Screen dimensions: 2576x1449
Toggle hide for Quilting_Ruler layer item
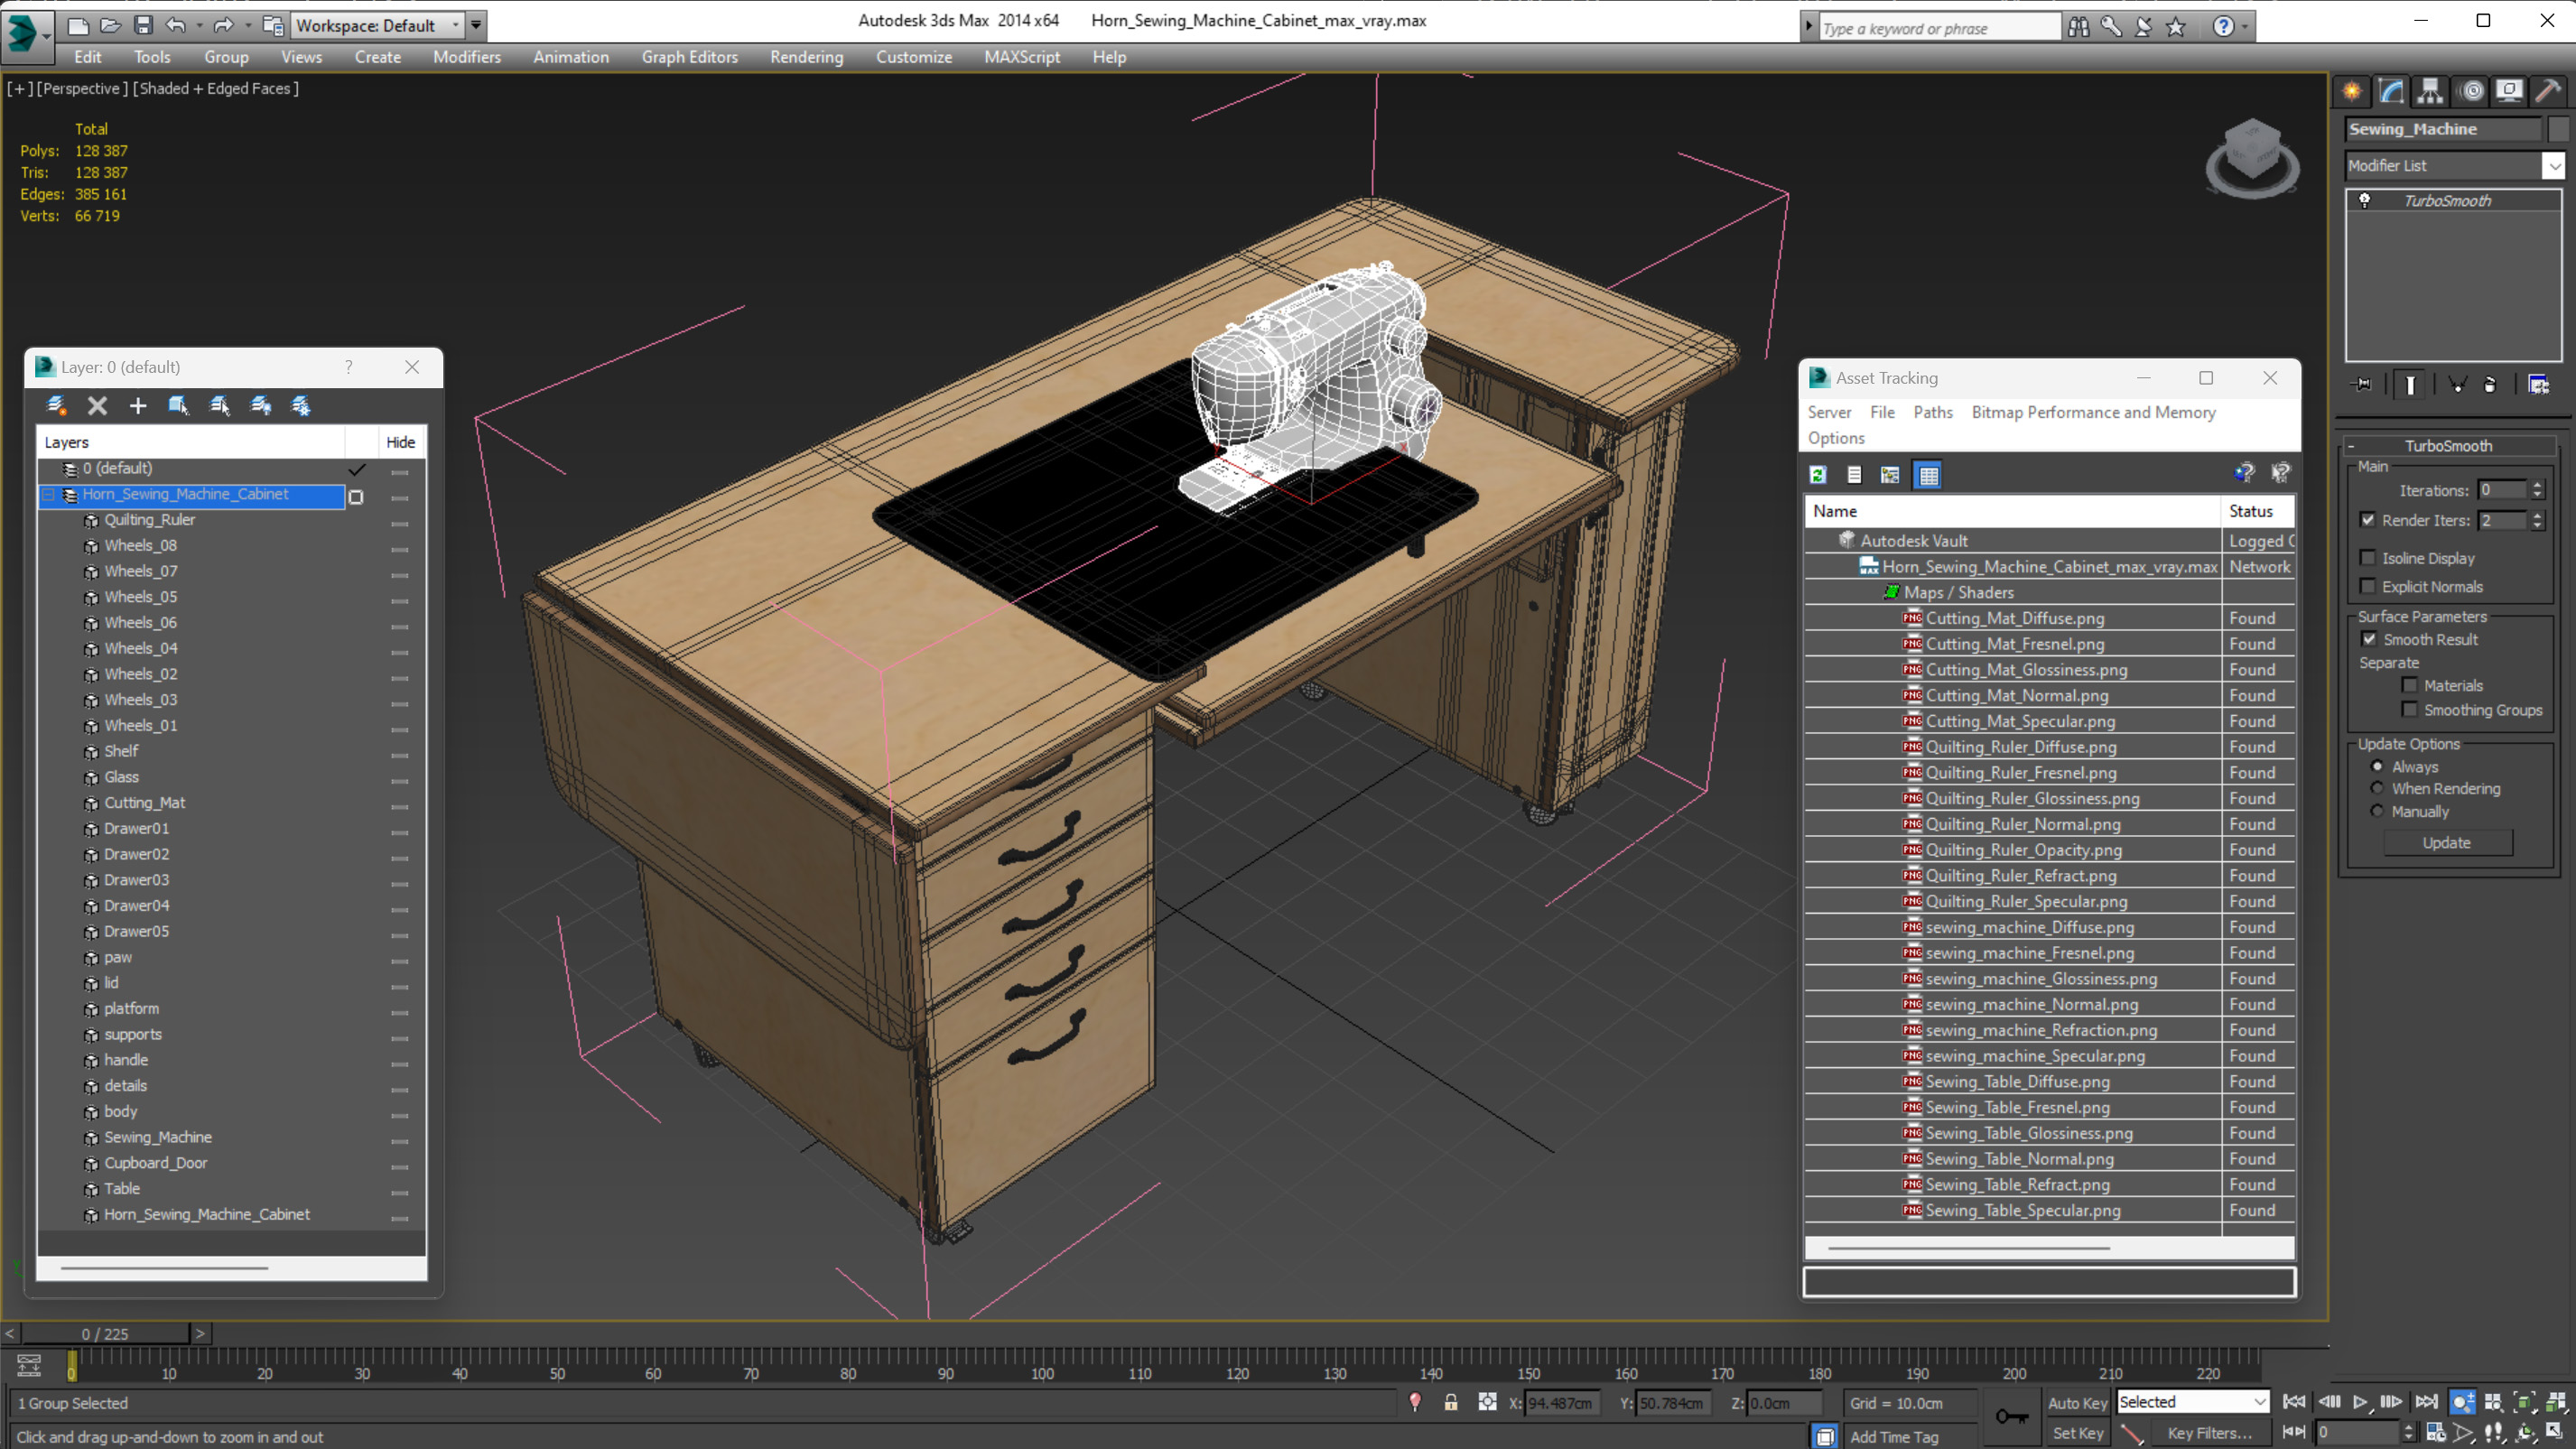coord(399,522)
